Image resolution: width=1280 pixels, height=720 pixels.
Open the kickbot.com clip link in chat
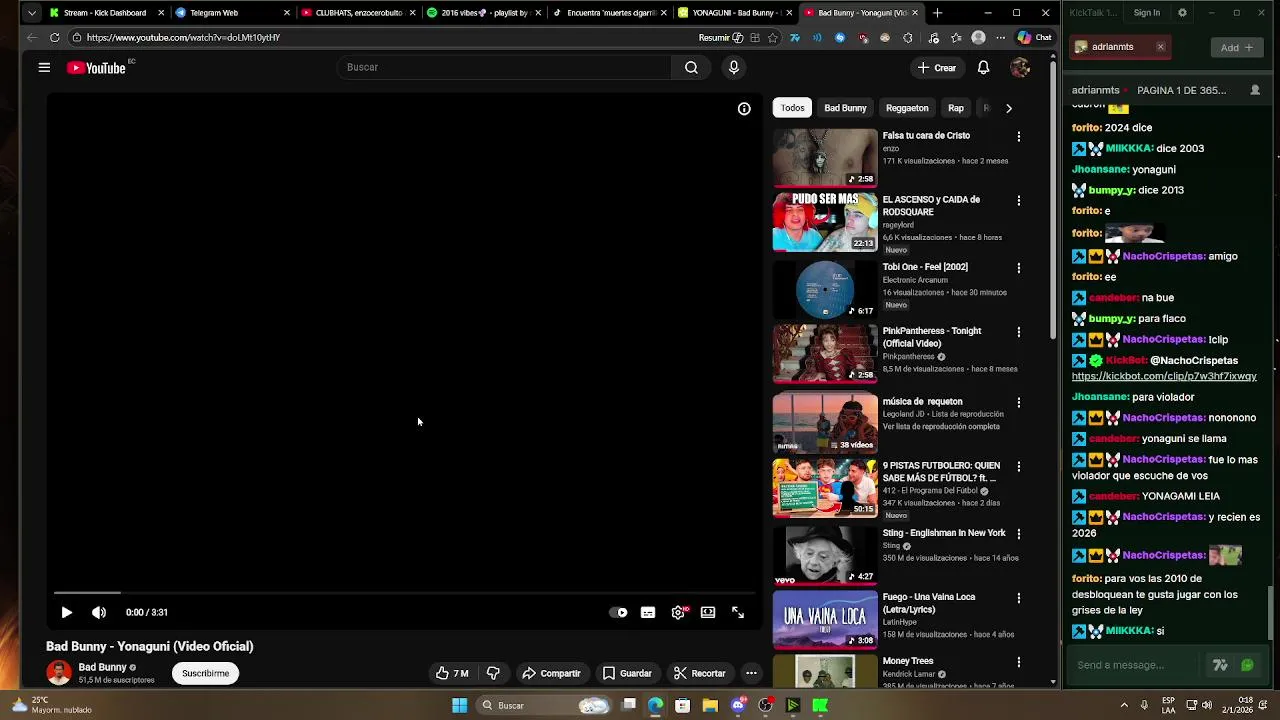pos(1164,376)
